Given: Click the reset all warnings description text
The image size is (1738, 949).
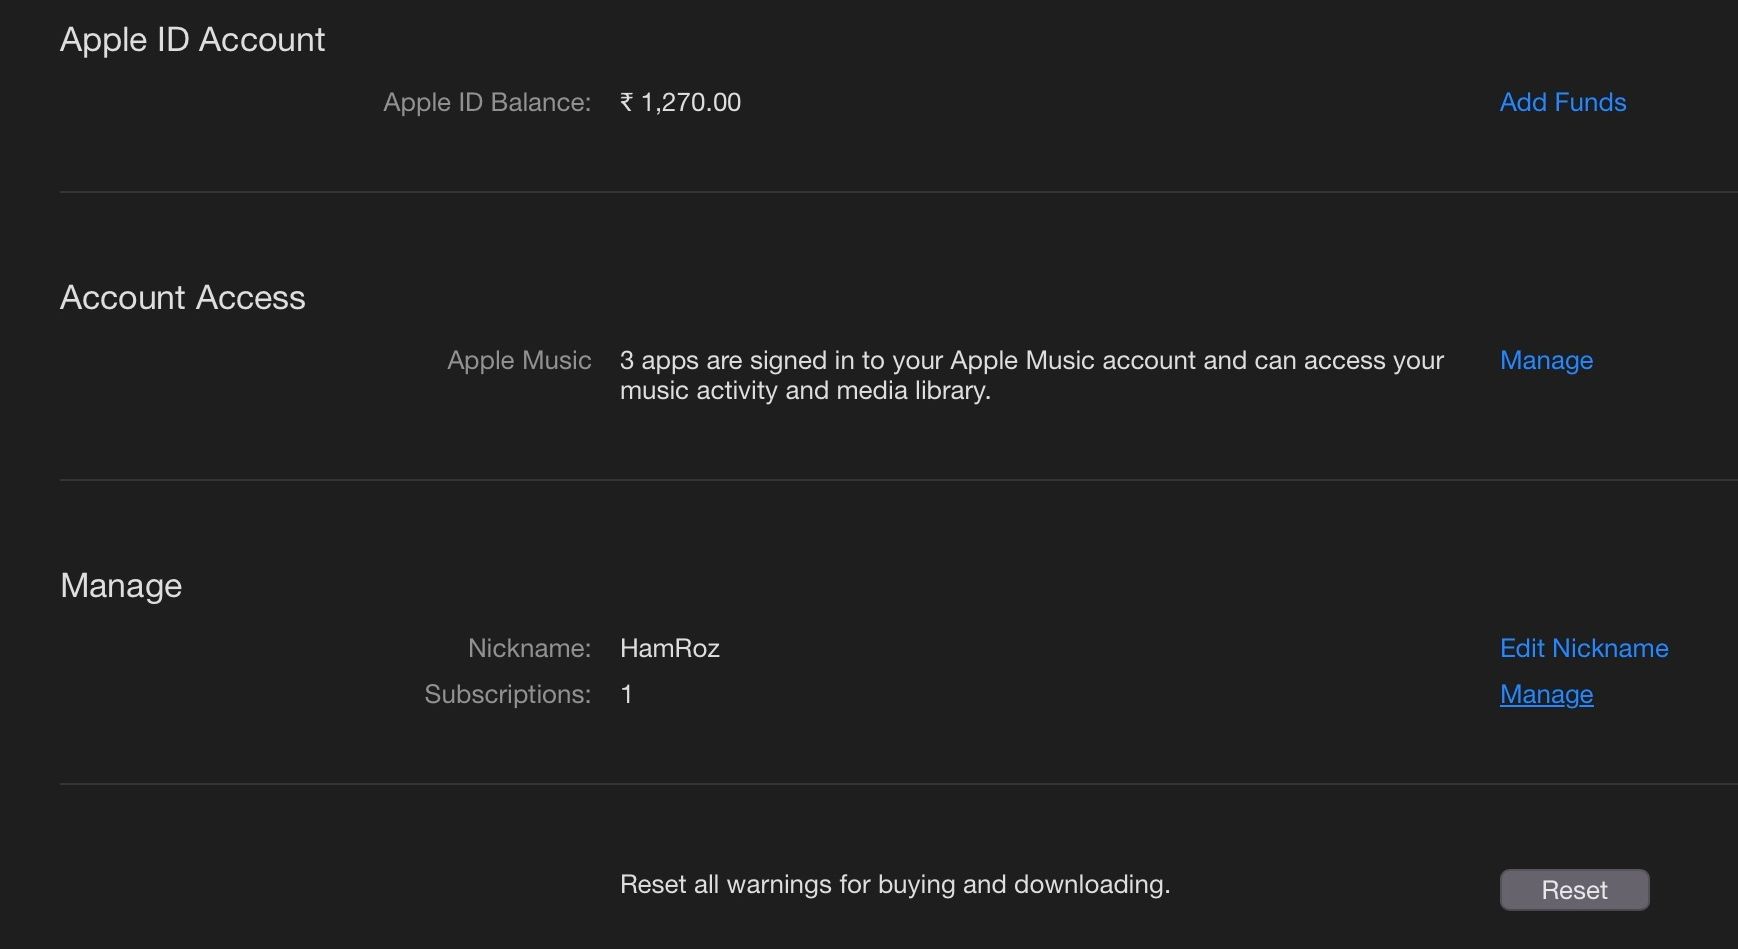Looking at the screenshot, I should [894, 884].
